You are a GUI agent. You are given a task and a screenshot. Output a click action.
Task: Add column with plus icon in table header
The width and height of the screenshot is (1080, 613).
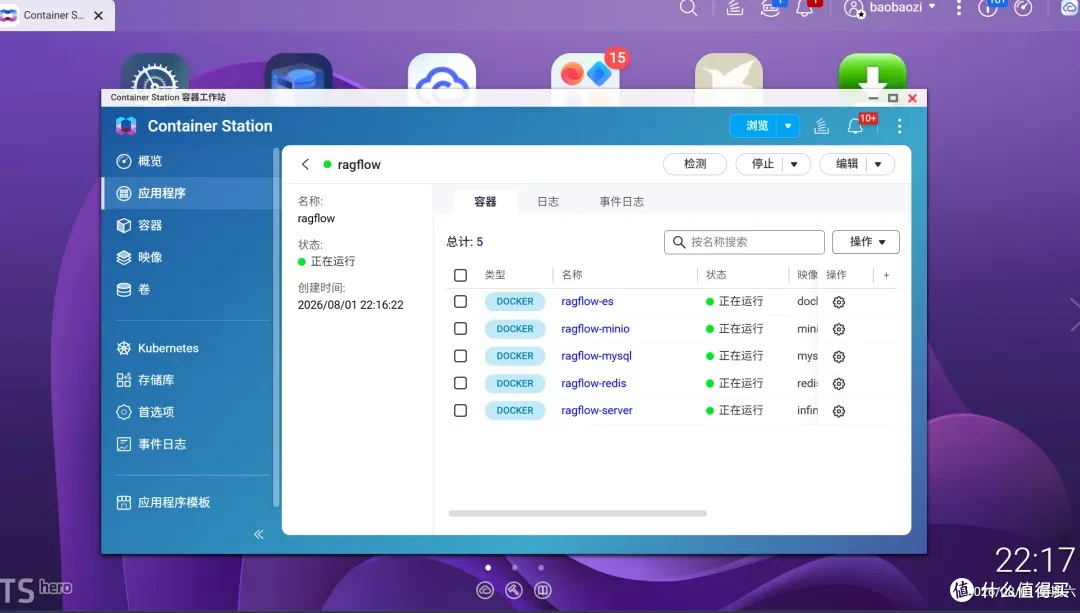click(x=886, y=275)
